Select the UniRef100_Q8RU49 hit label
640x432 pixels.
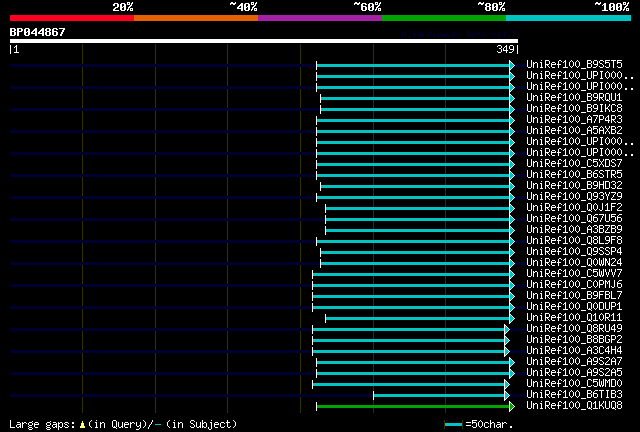(574, 329)
